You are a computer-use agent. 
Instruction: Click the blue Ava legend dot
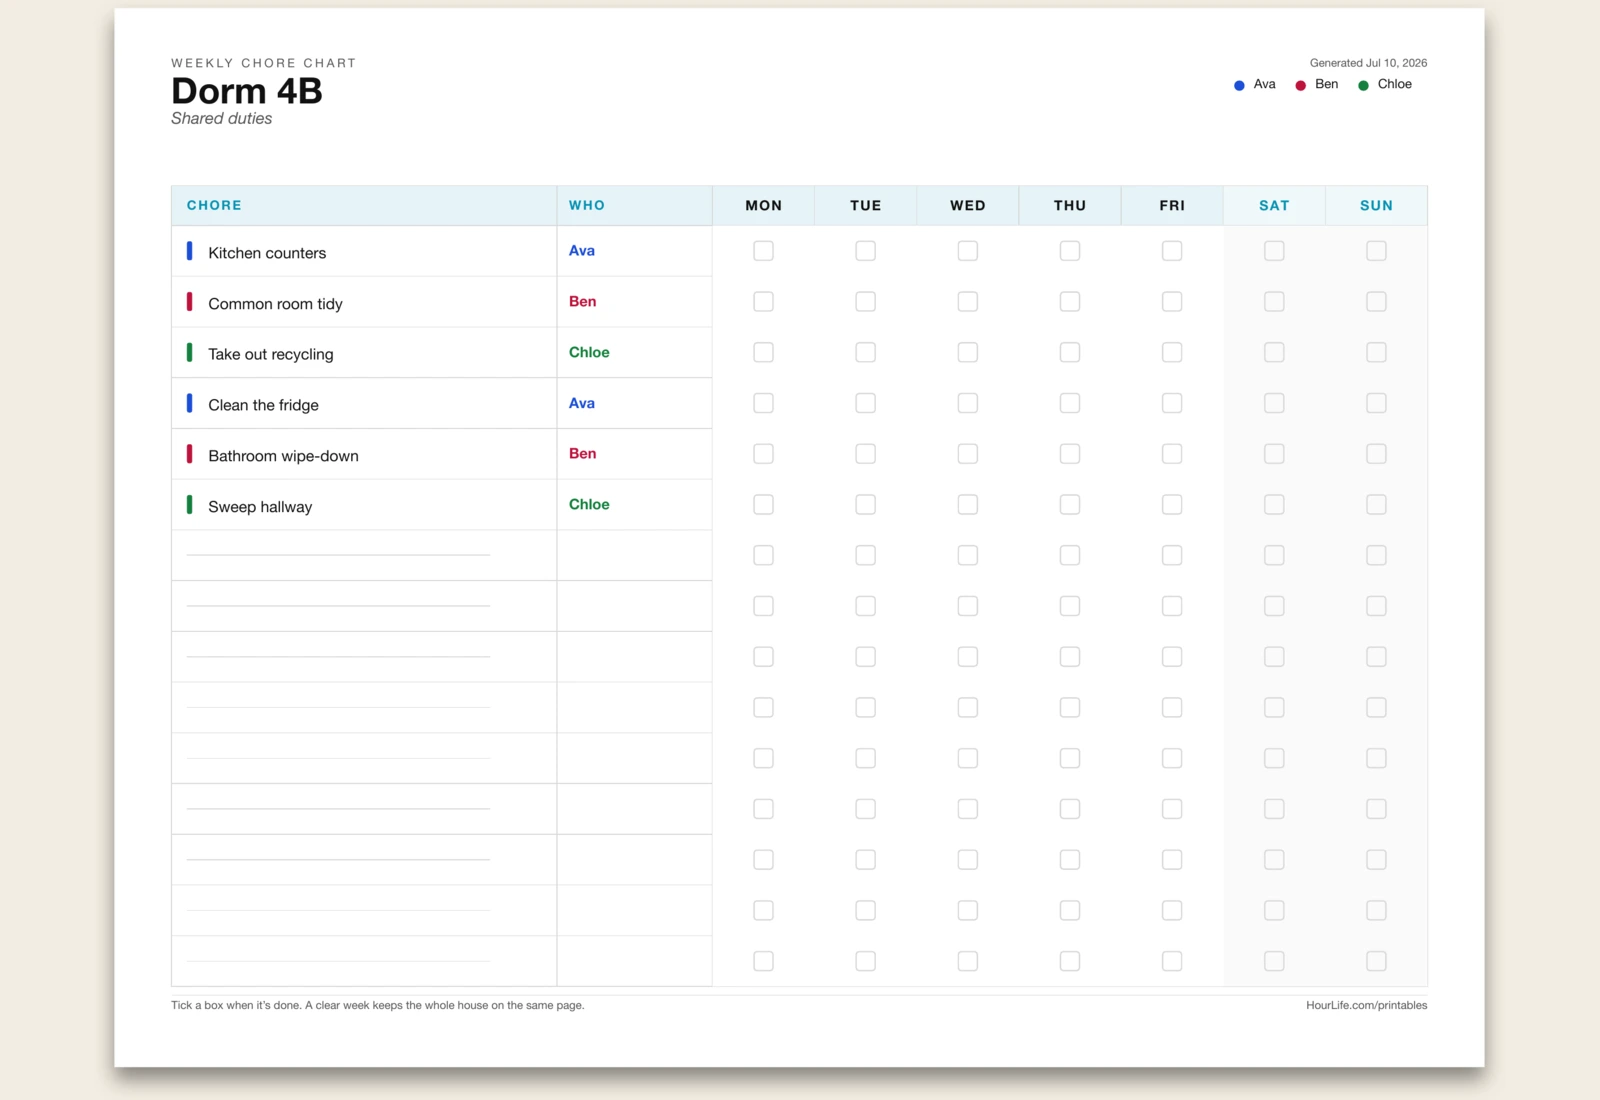[x=1239, y=86]
